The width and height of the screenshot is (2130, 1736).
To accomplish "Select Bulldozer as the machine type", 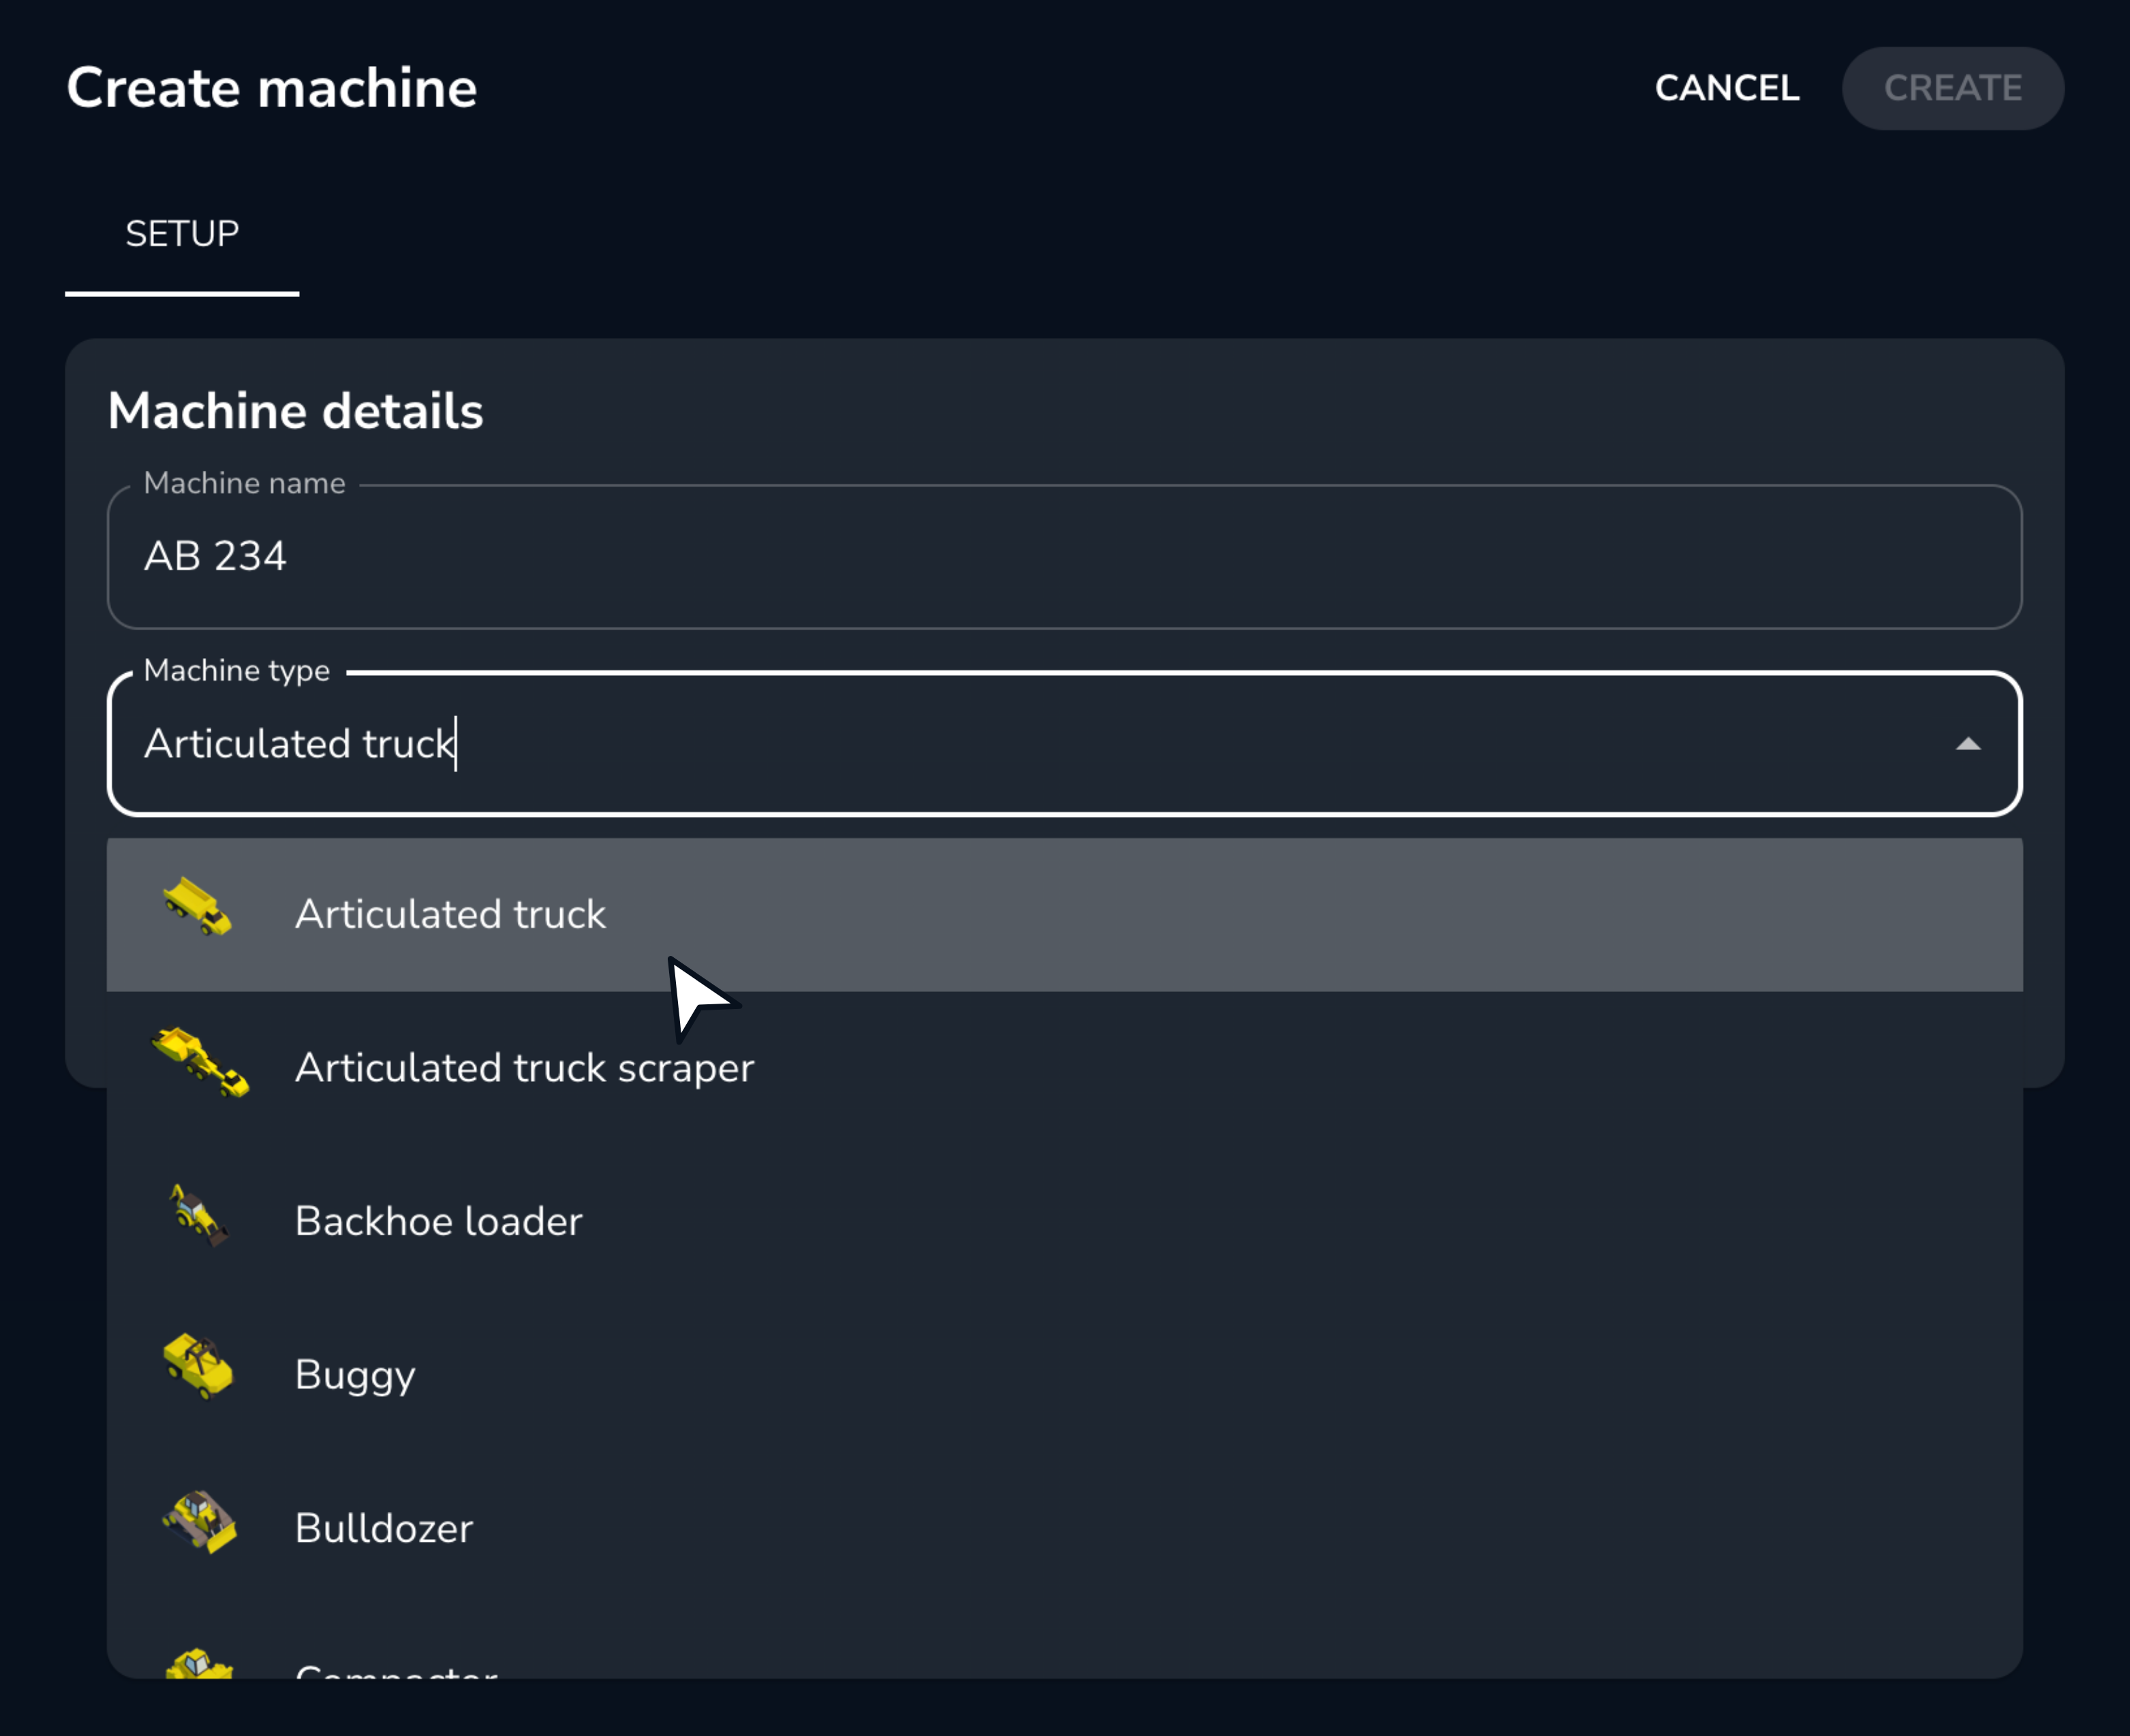I will [384, 1527].
